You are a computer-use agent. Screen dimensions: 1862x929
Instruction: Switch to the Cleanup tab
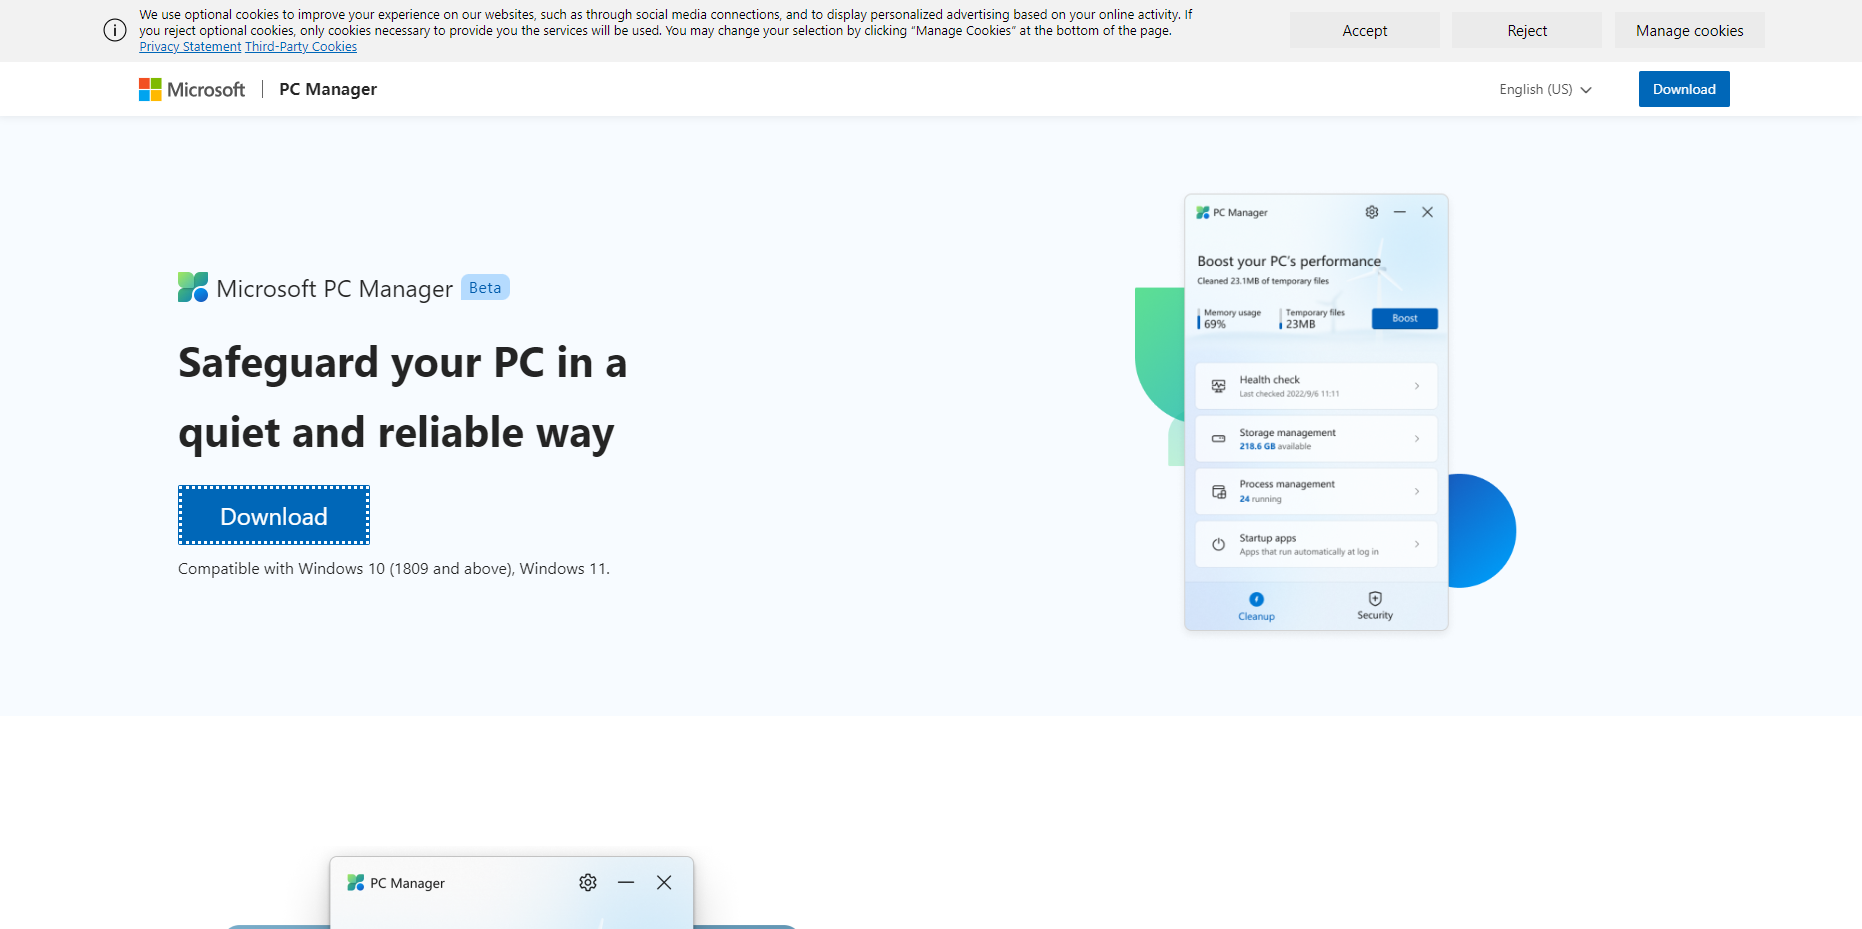pos(1256,606)
